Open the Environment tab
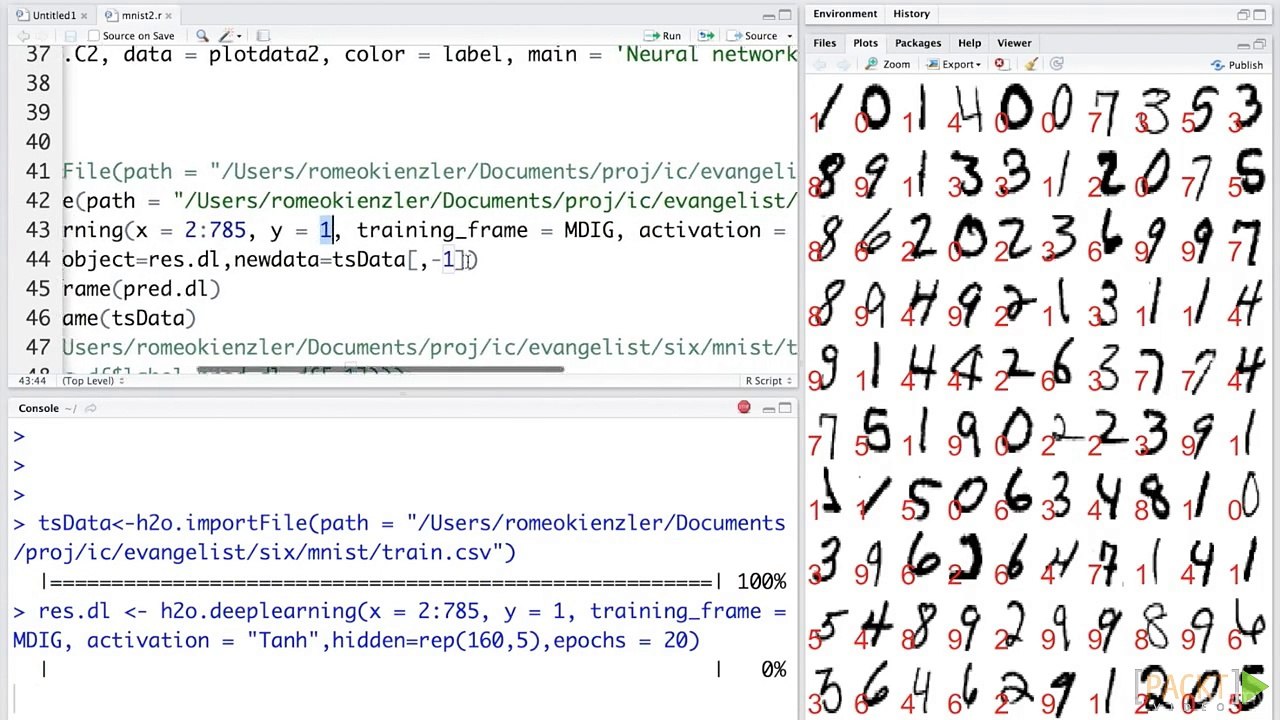 coord(845,14)
